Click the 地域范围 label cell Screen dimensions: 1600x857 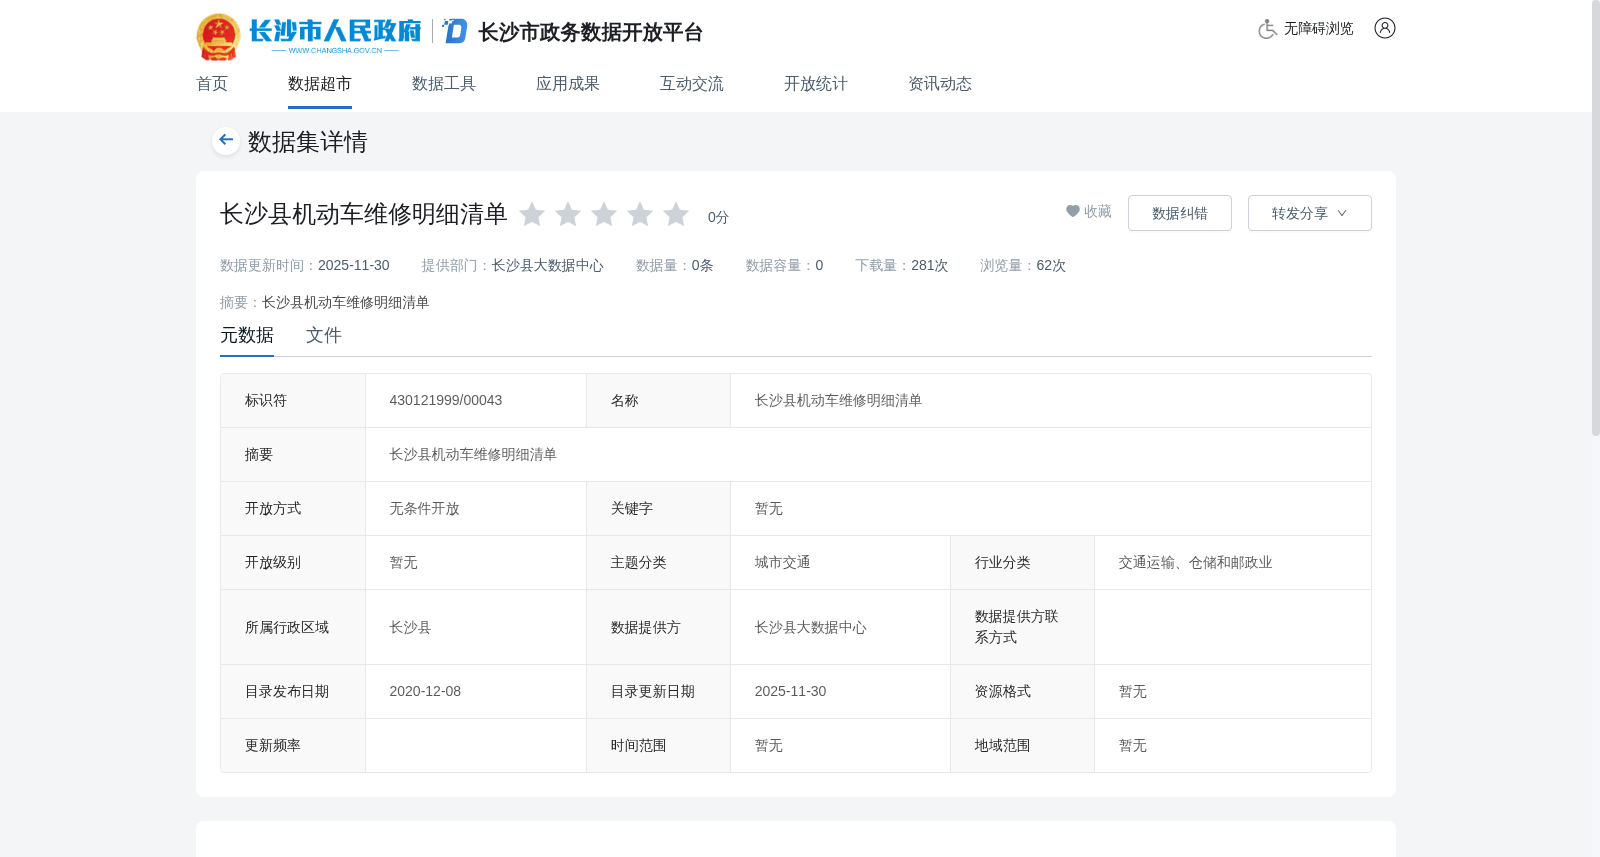point(1022,745)
